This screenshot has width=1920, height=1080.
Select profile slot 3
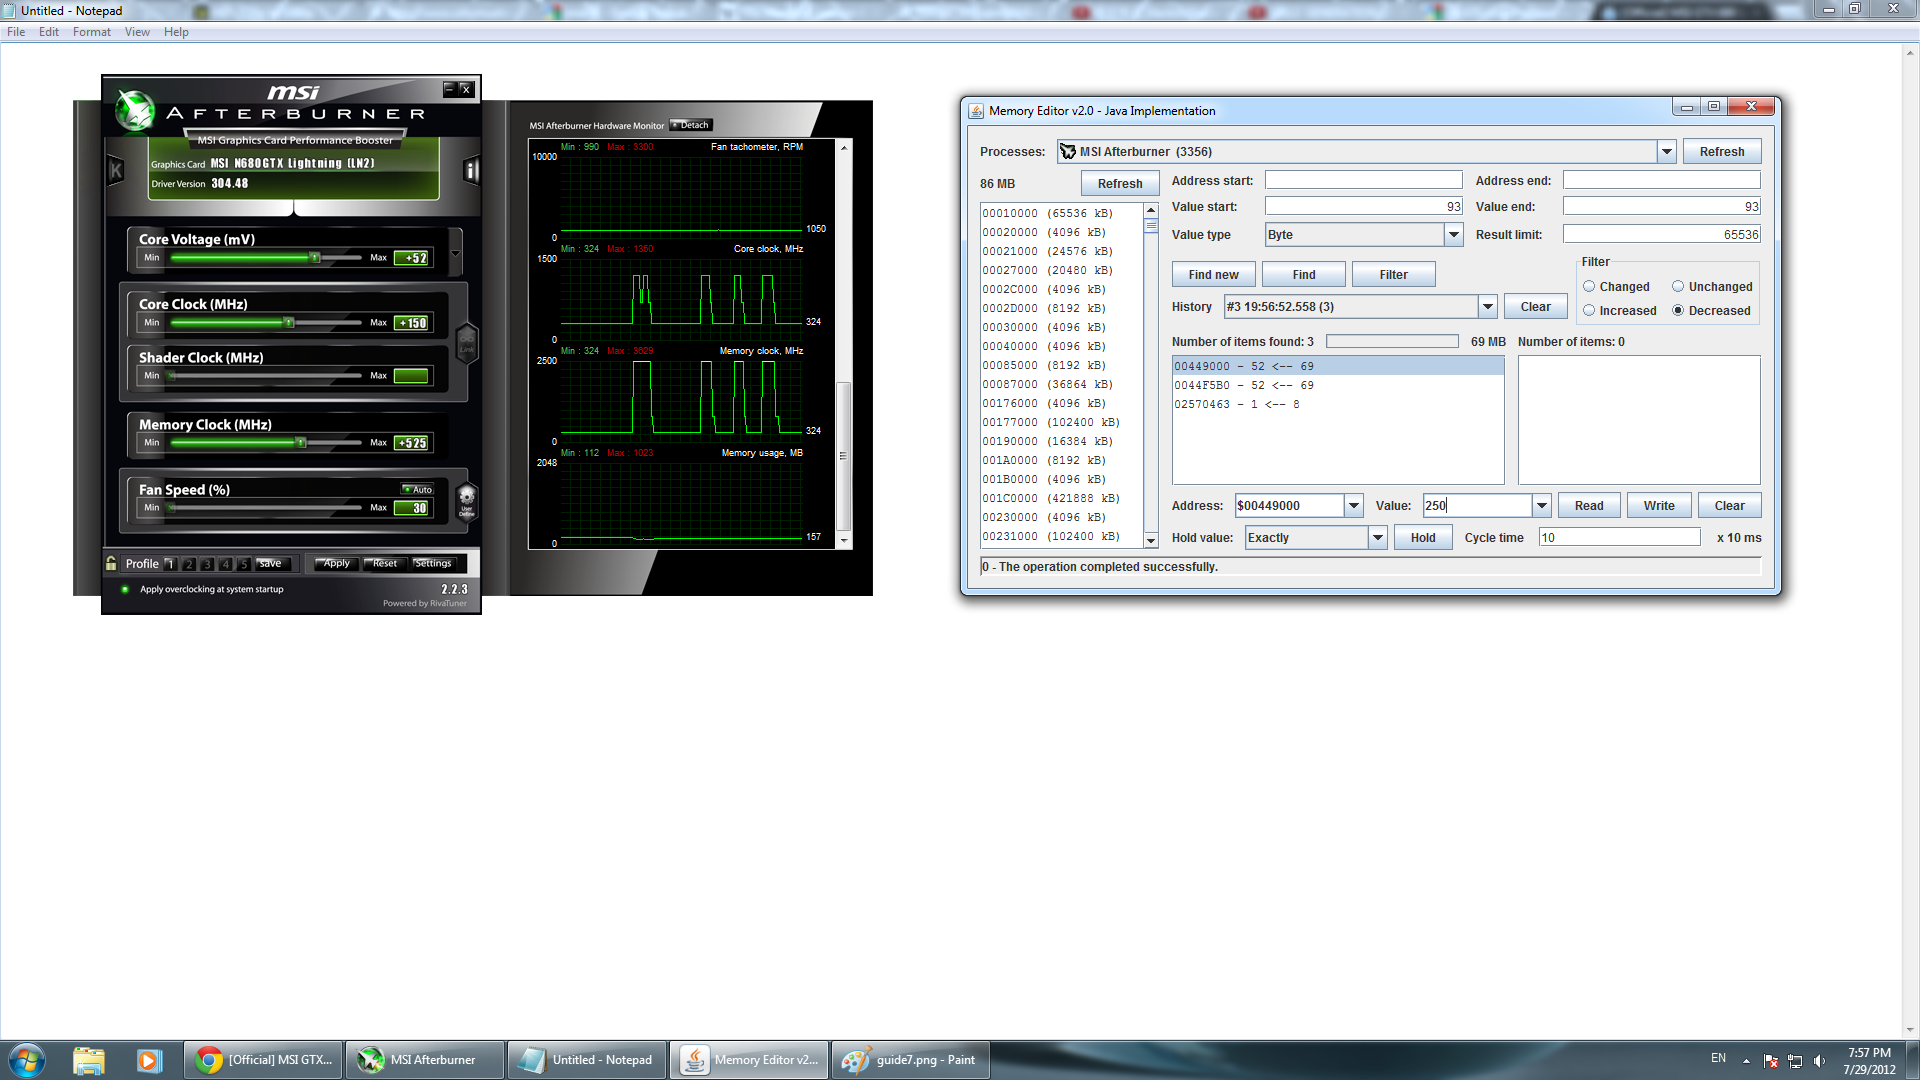tap(207, 564)
